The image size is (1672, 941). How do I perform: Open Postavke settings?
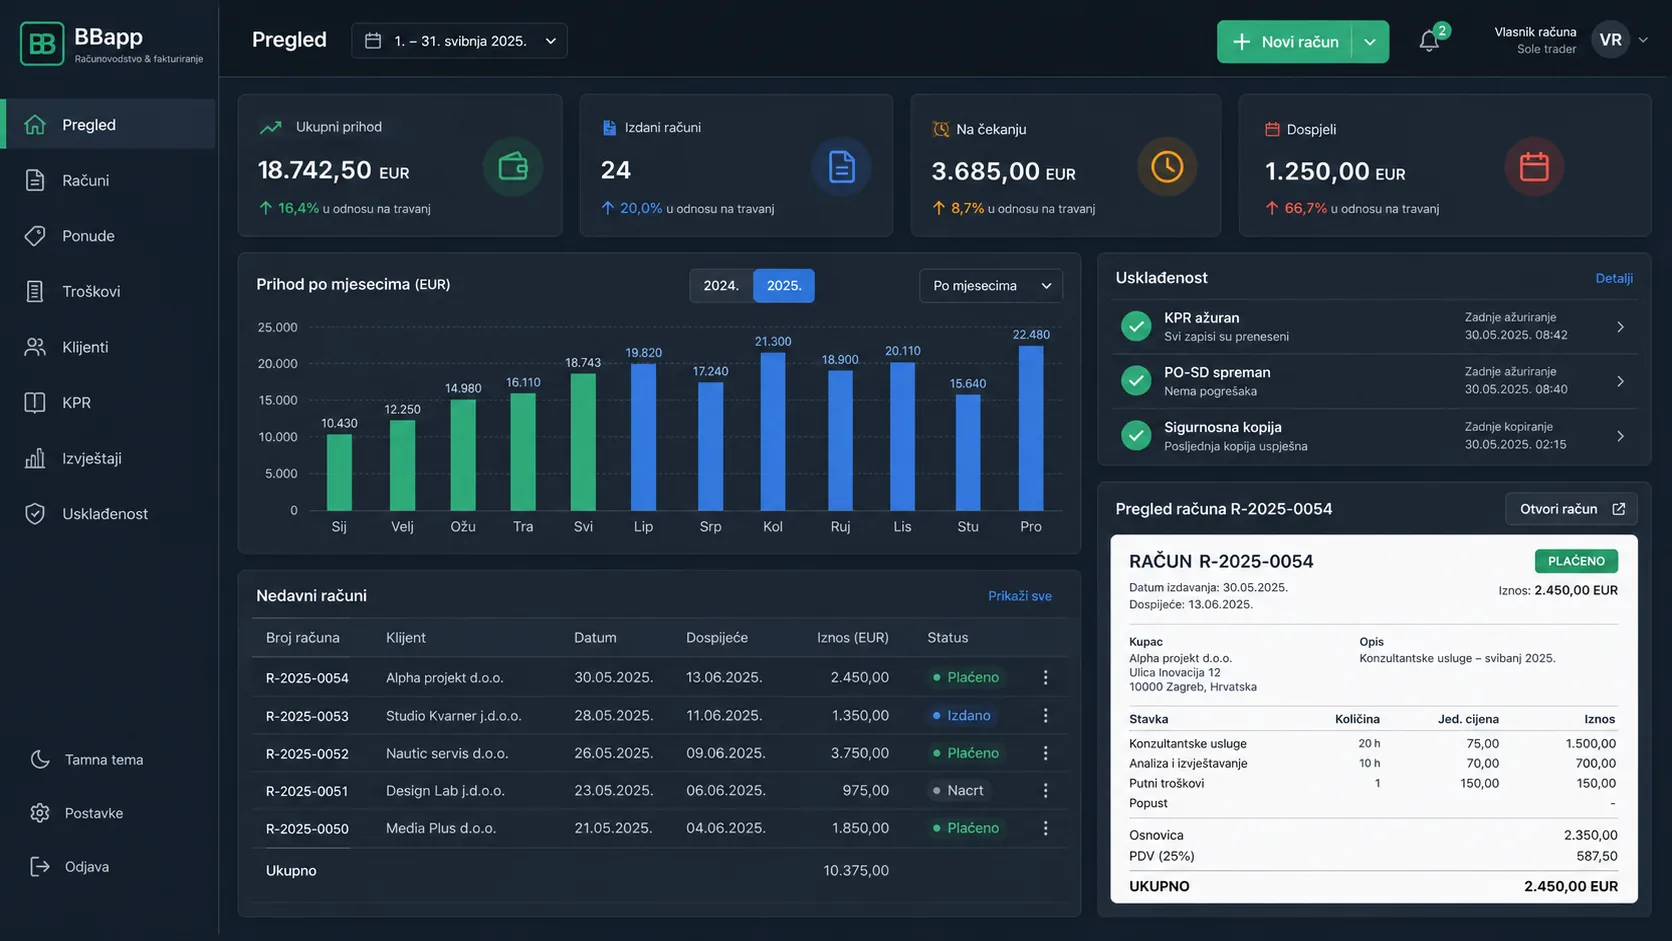[x=78, y=813]
